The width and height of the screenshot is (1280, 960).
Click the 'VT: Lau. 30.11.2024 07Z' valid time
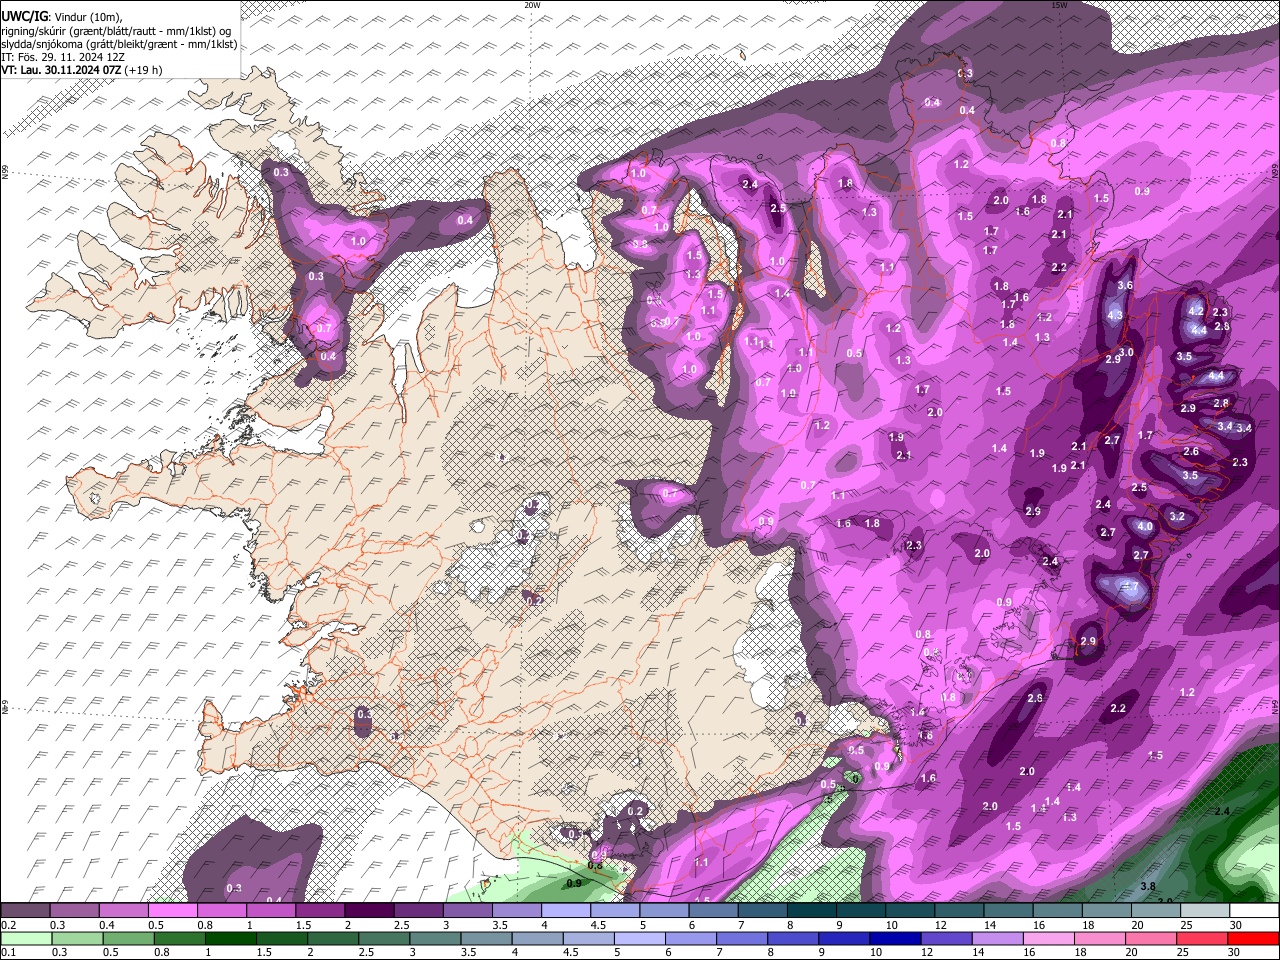pyautogui.click(x=61, y=70)
